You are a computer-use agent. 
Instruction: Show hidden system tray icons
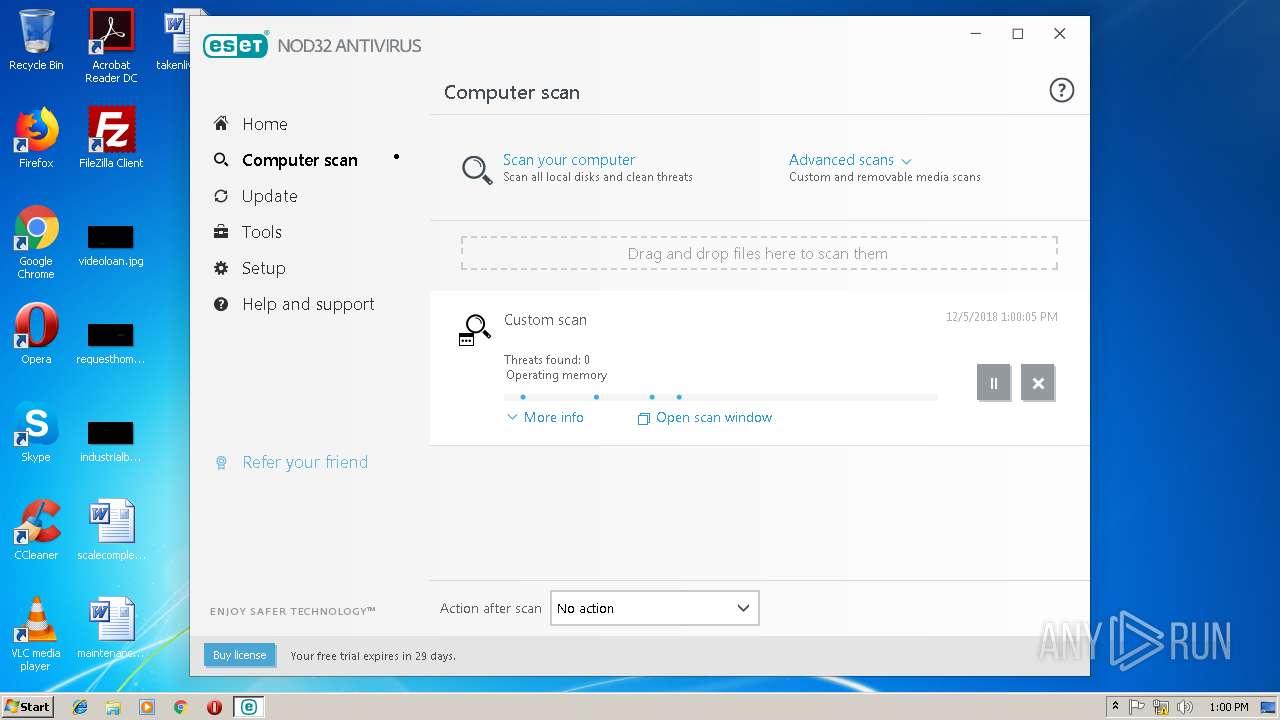[x=1115, y=707]
